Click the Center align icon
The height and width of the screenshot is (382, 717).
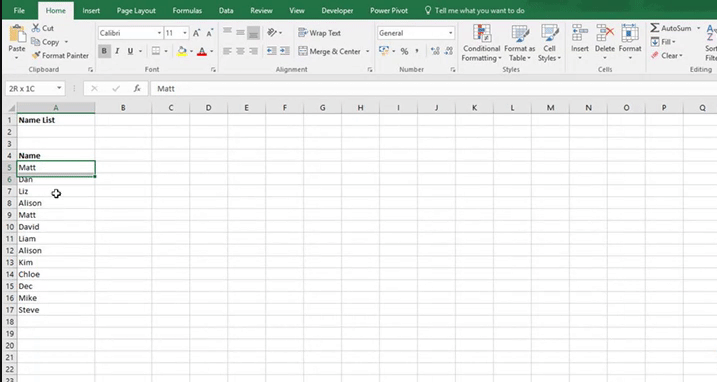pos(240,51)
